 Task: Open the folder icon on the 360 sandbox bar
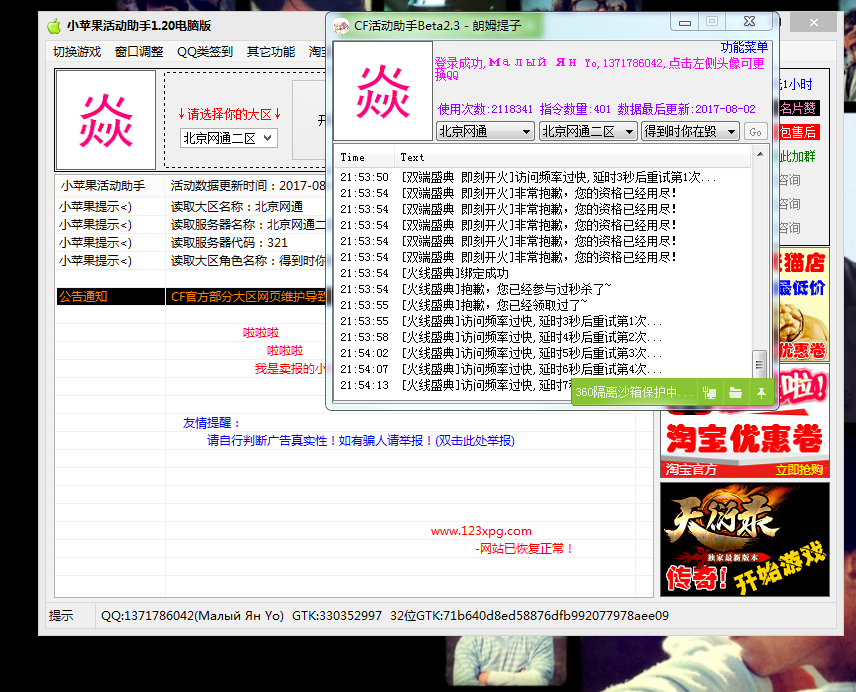click(735, 392)
